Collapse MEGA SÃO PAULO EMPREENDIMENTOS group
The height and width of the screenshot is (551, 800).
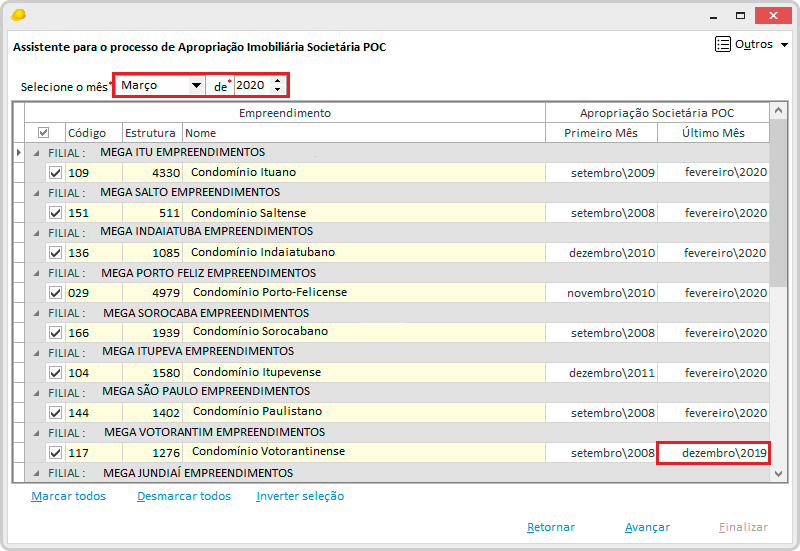click(36, 393)
